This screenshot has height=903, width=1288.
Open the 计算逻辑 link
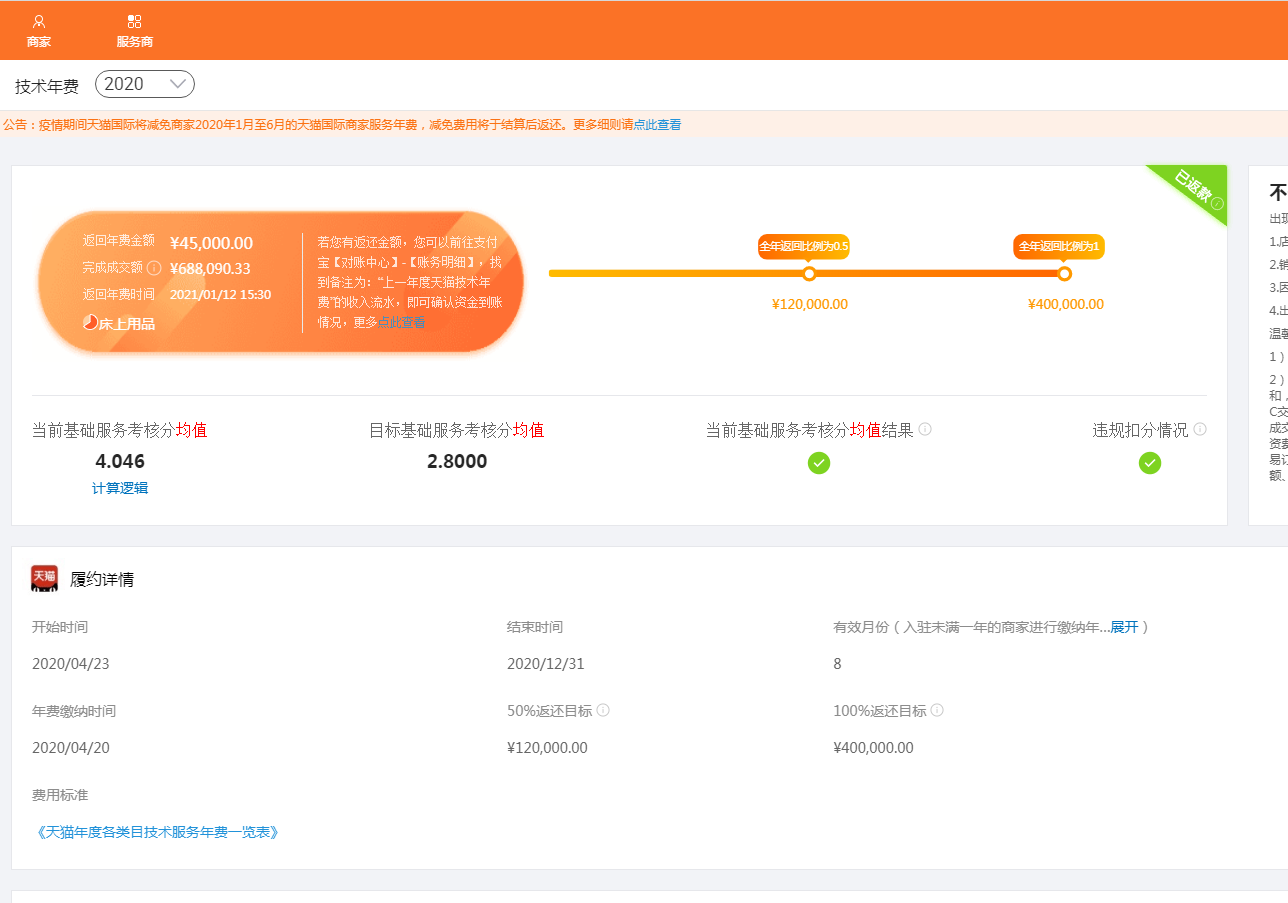(x=120, y=488)
